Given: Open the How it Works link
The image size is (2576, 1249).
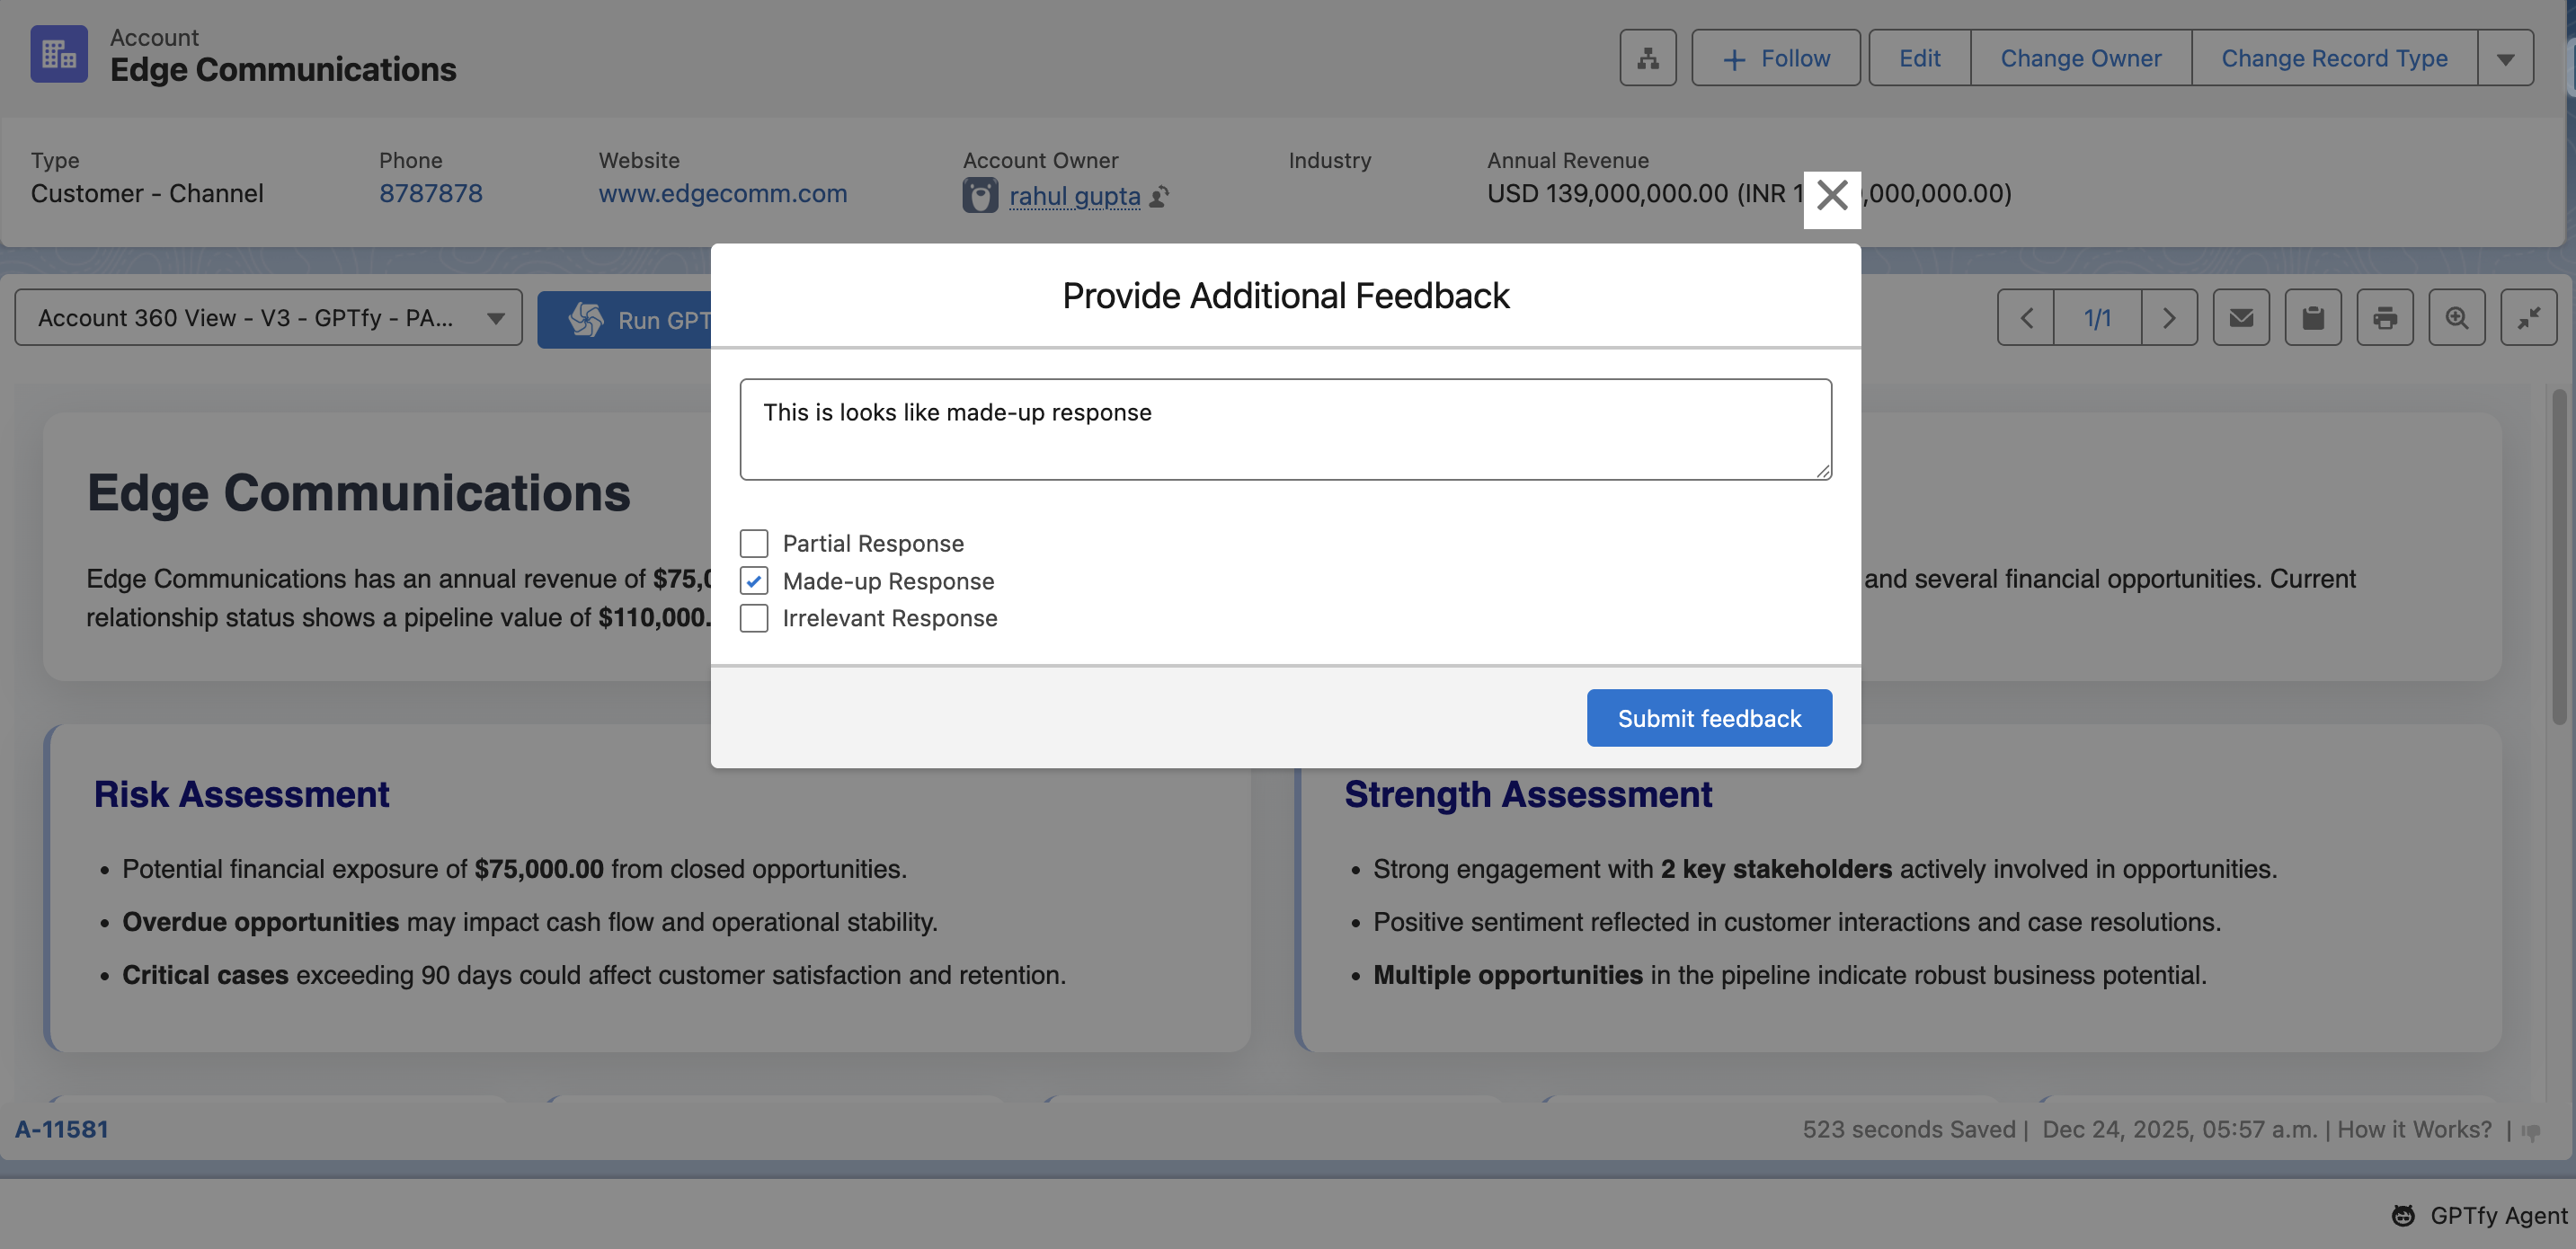Looking at the screenshot, I should (2413, 1129).
